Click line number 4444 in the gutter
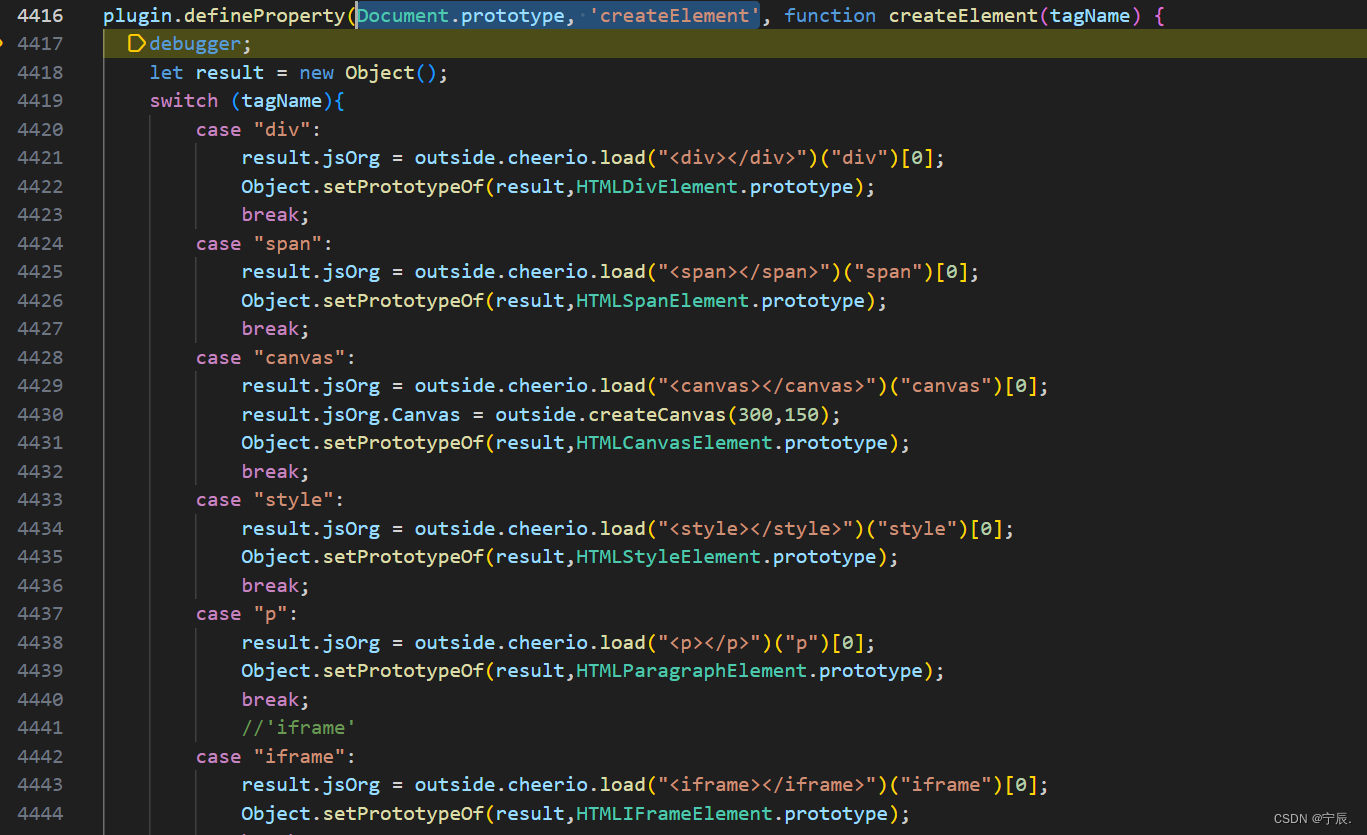1367x835 pixels. click(40, 814)
